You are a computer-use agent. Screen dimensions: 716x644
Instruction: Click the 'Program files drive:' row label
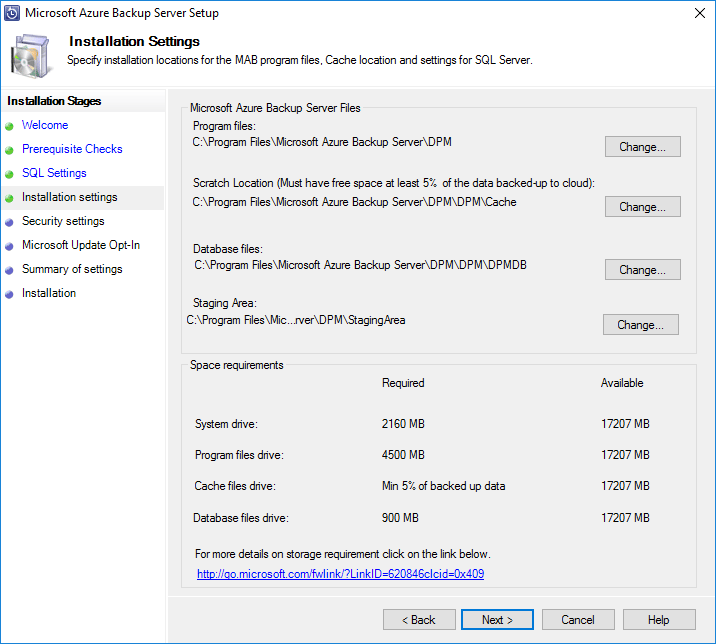239,455
